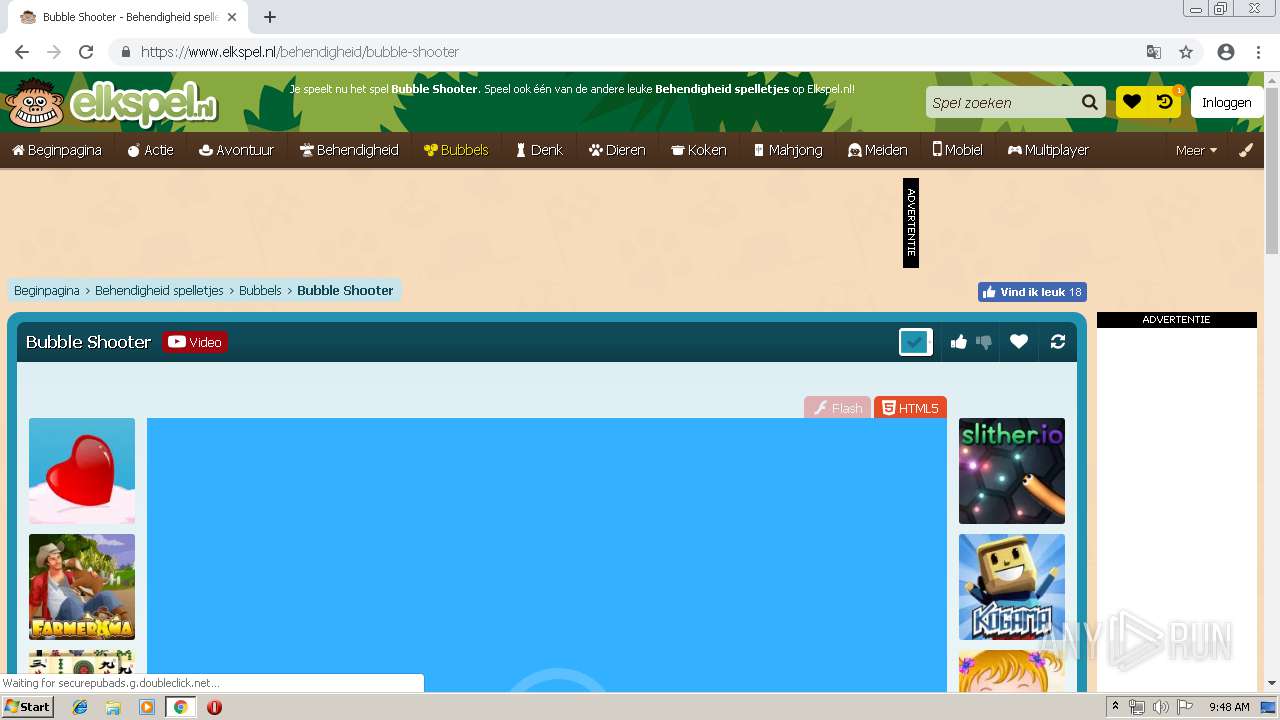Viewport: 1280px width, 720px height.
Task: Click the red Opera-style taskbar icon
Action: pyautogui.click(x=214, y=707)
